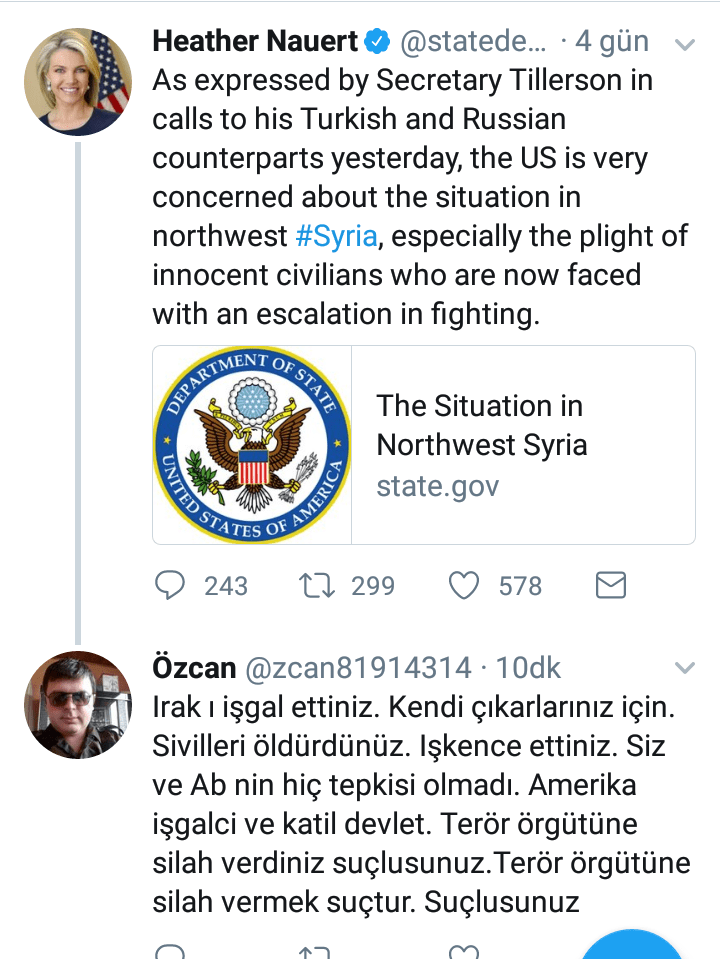Tap the state.gov link domain
The width and height of the screenshot is (720, 959).
[x=437, y=487]
